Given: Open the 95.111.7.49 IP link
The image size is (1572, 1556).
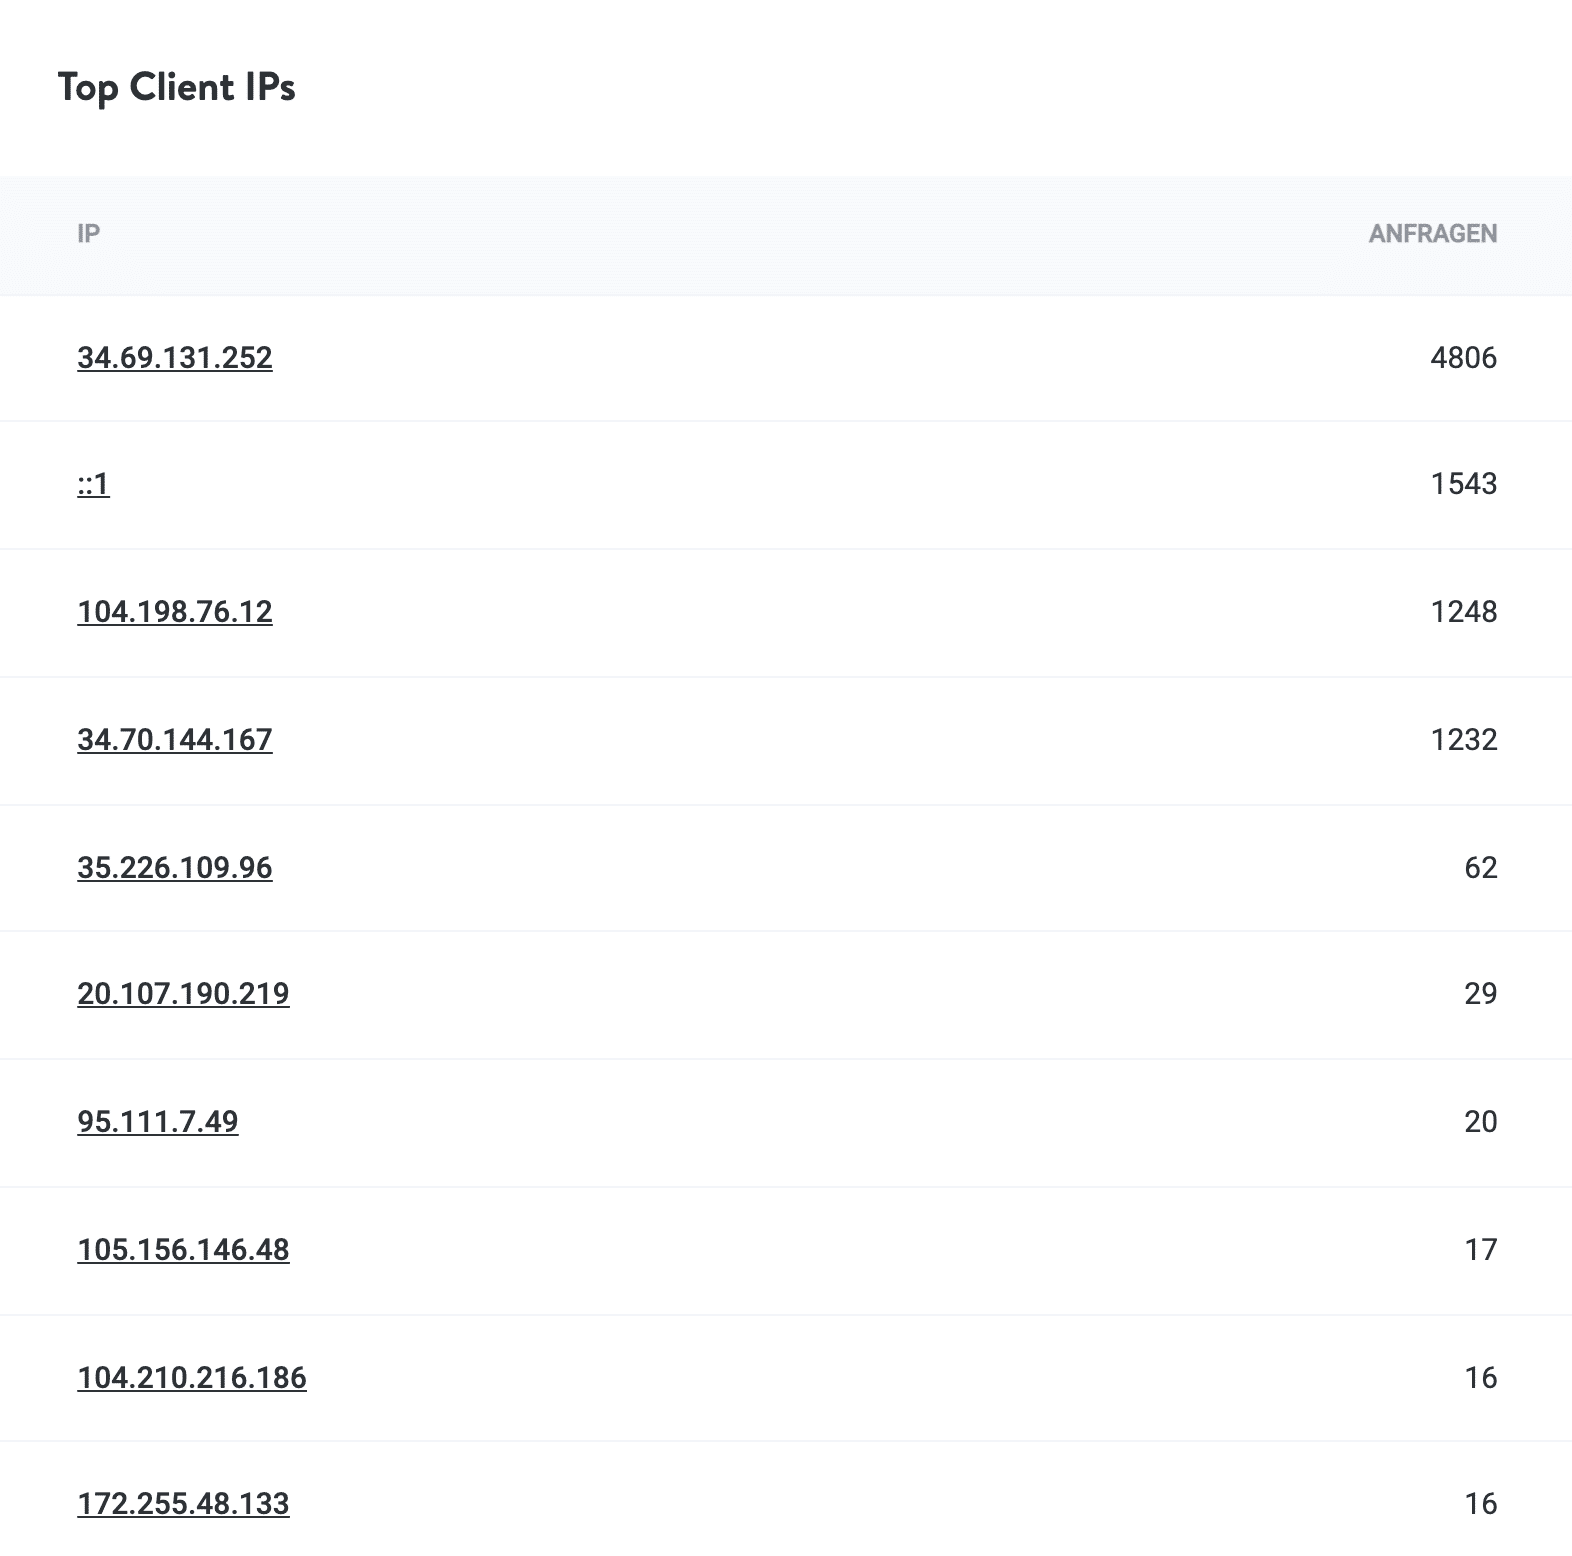Looking at the screenshot, I should pyautogui.click(x=158, y=1122).
